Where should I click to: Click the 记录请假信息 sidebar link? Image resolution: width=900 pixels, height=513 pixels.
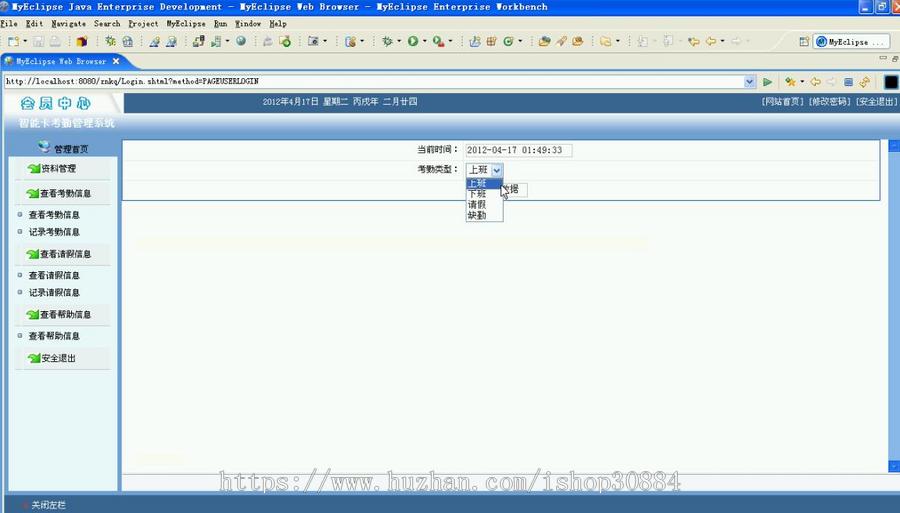[x=54, y=293]
